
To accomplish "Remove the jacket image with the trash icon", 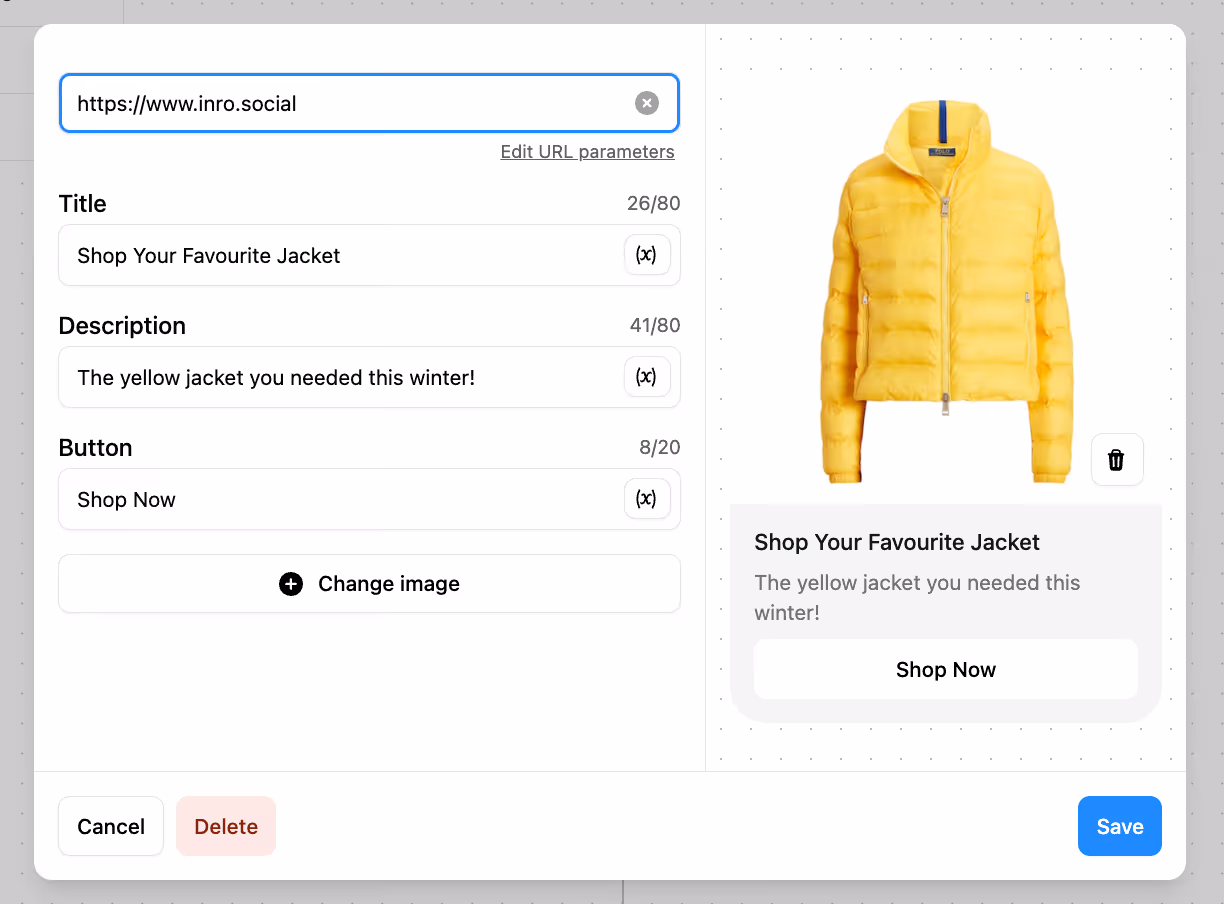I will 1117,460.
